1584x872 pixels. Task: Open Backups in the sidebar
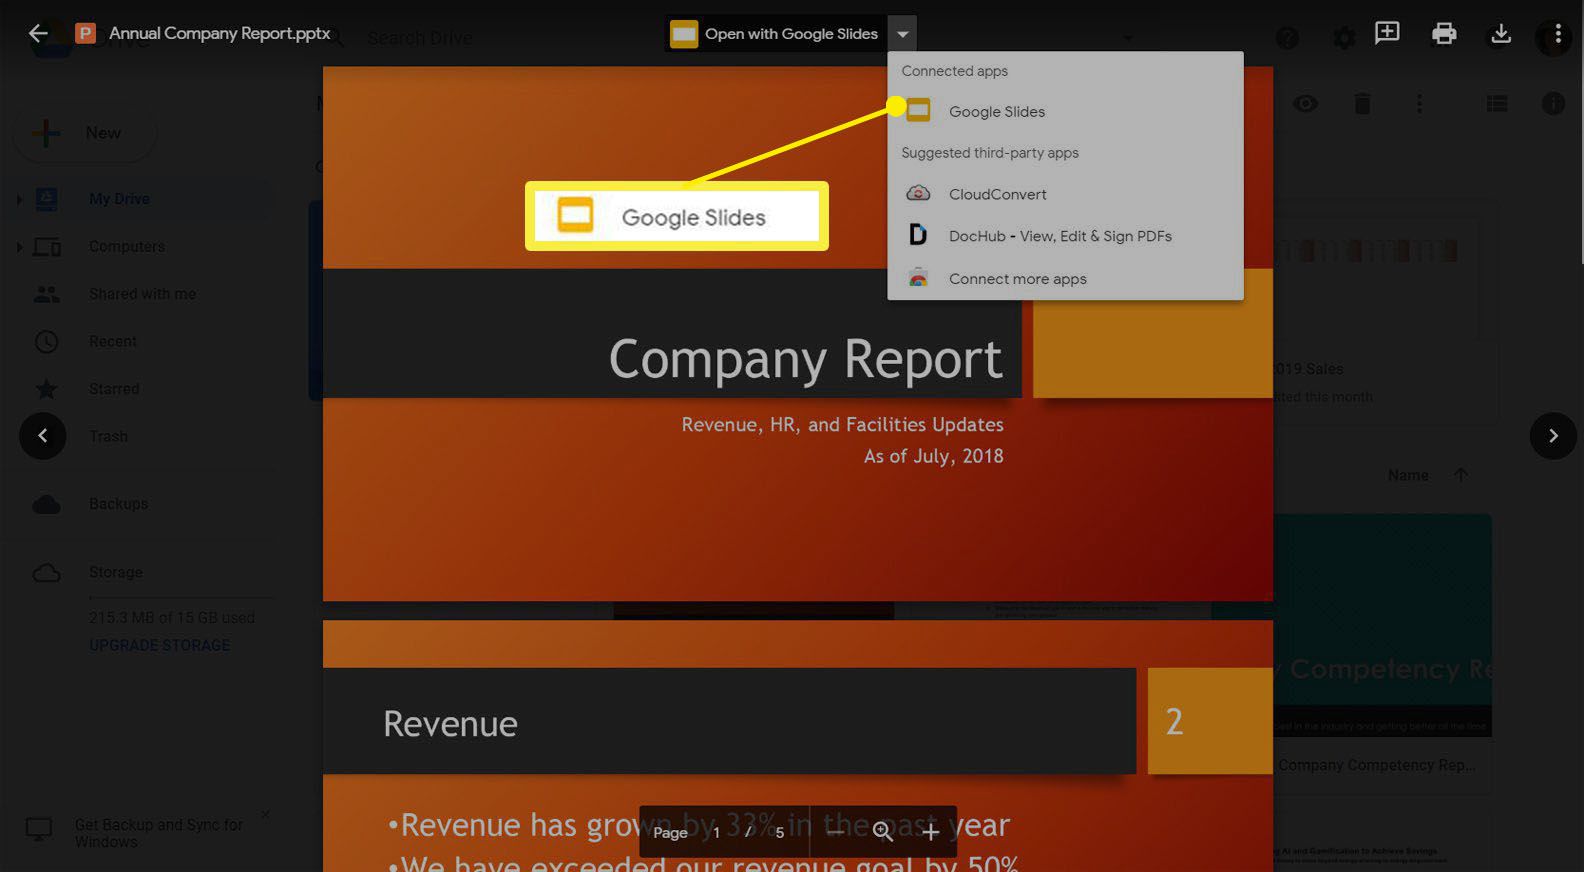(x=118, y=504)
